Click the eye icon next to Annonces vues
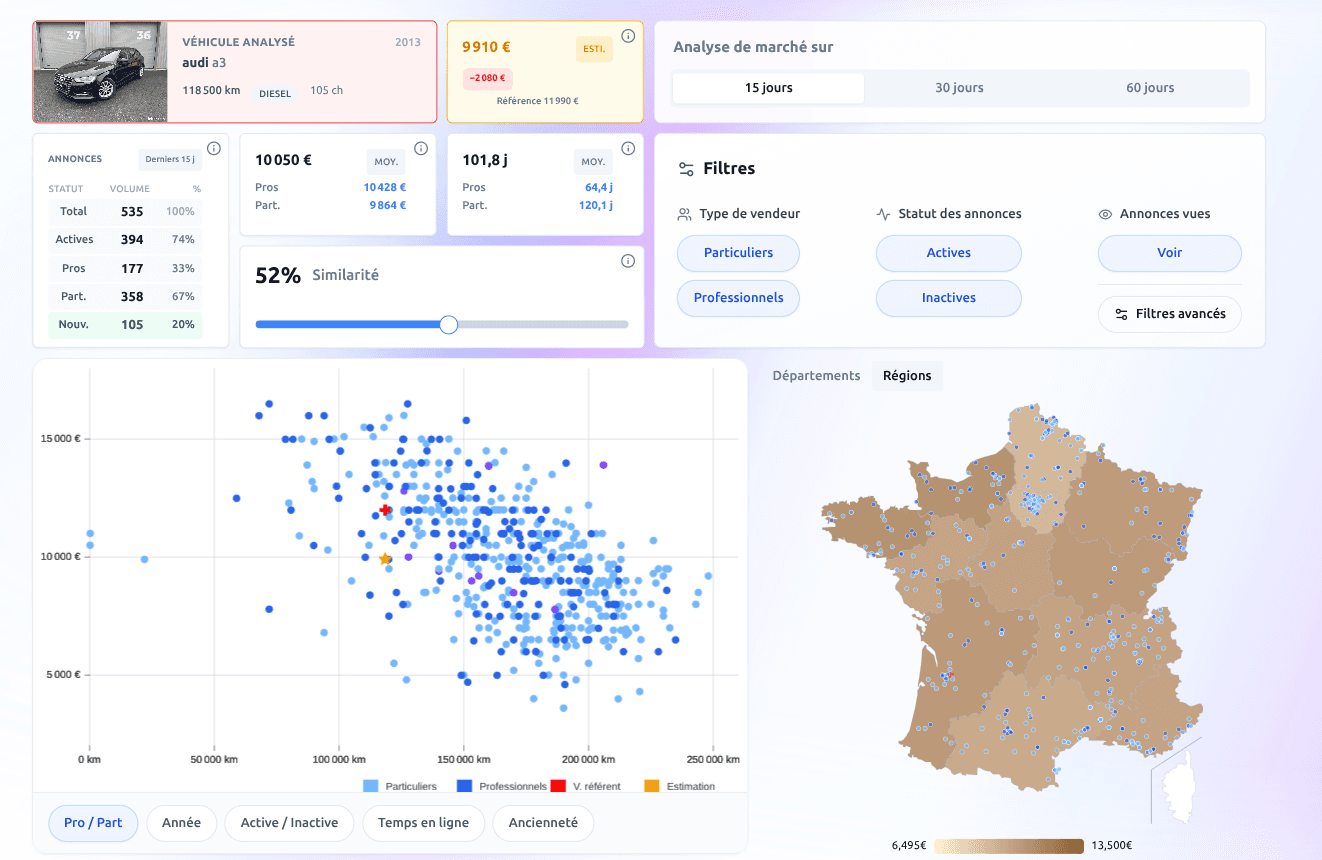This screenshot has width=1322, height=860. (x=1104, y=213)
